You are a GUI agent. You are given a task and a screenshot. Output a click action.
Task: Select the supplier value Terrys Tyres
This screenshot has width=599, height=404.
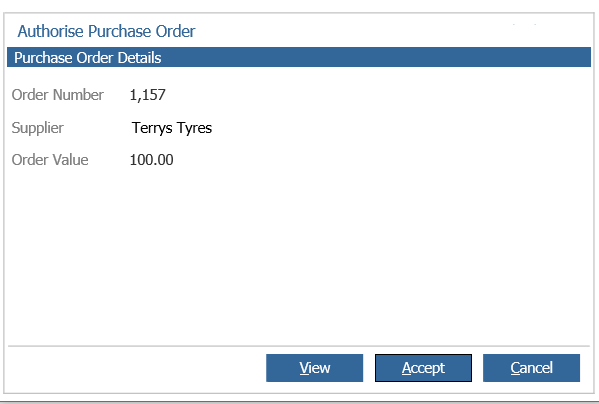click(x=172, y=128)
